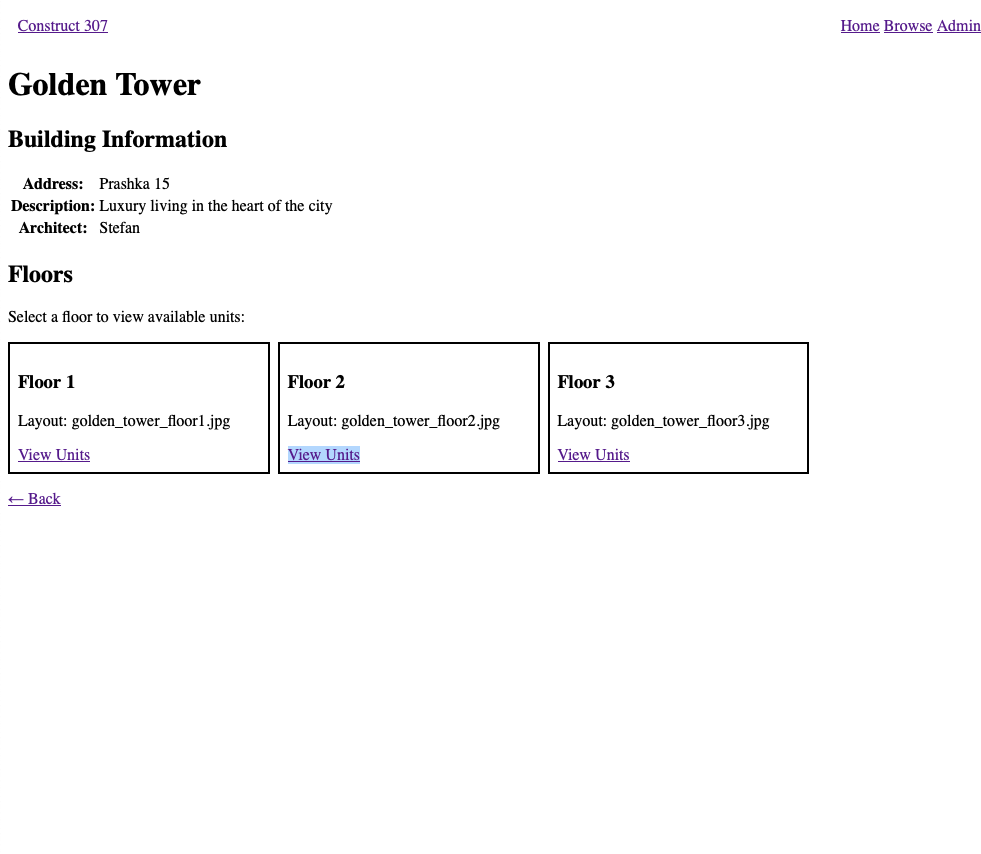981x854 pixels.
Task: Click the Floor 2 card title
Action: pos(316,382)
